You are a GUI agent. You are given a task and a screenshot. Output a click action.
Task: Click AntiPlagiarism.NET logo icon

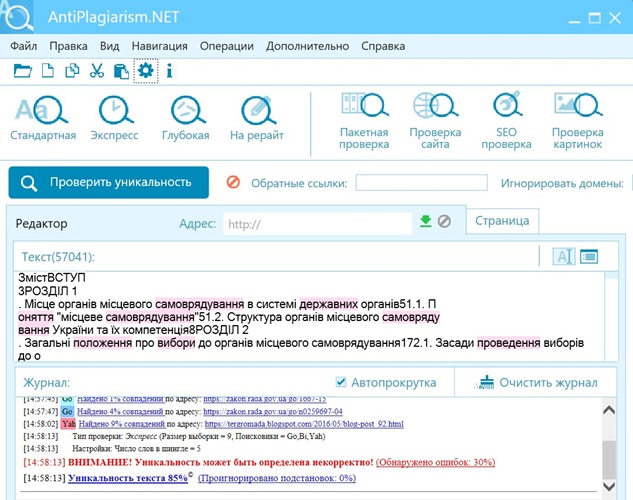pyautogui.click(x=17, y=17)
